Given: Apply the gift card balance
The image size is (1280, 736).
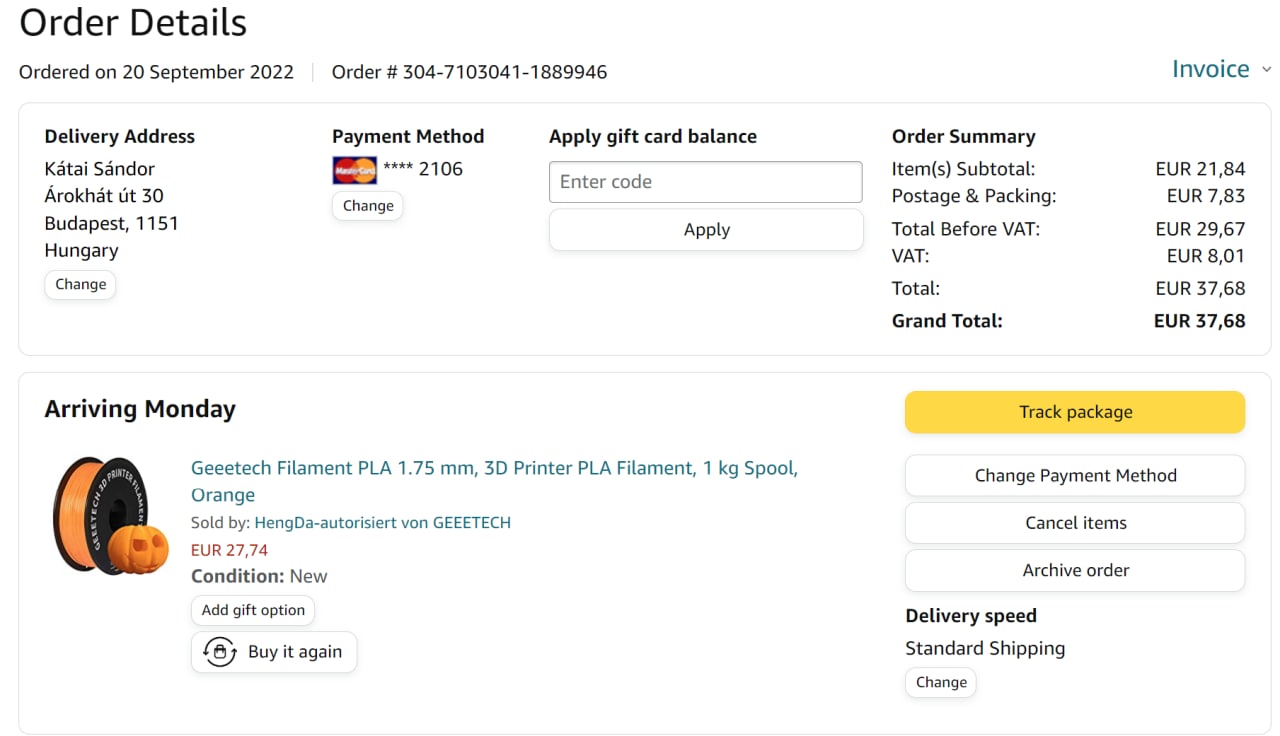Looking at the screenshot, I should click(706, 230).
